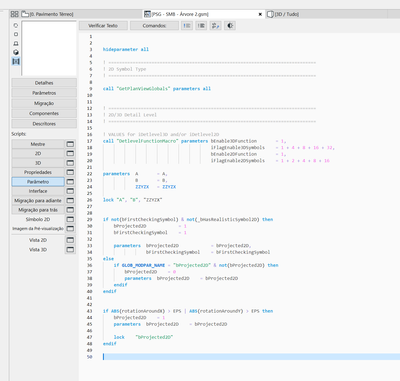Image resolution: width=400 pixels, height=381 pixels.
Task: Select the Interface script
Action: pyautogui.click(x=38, y=191)
